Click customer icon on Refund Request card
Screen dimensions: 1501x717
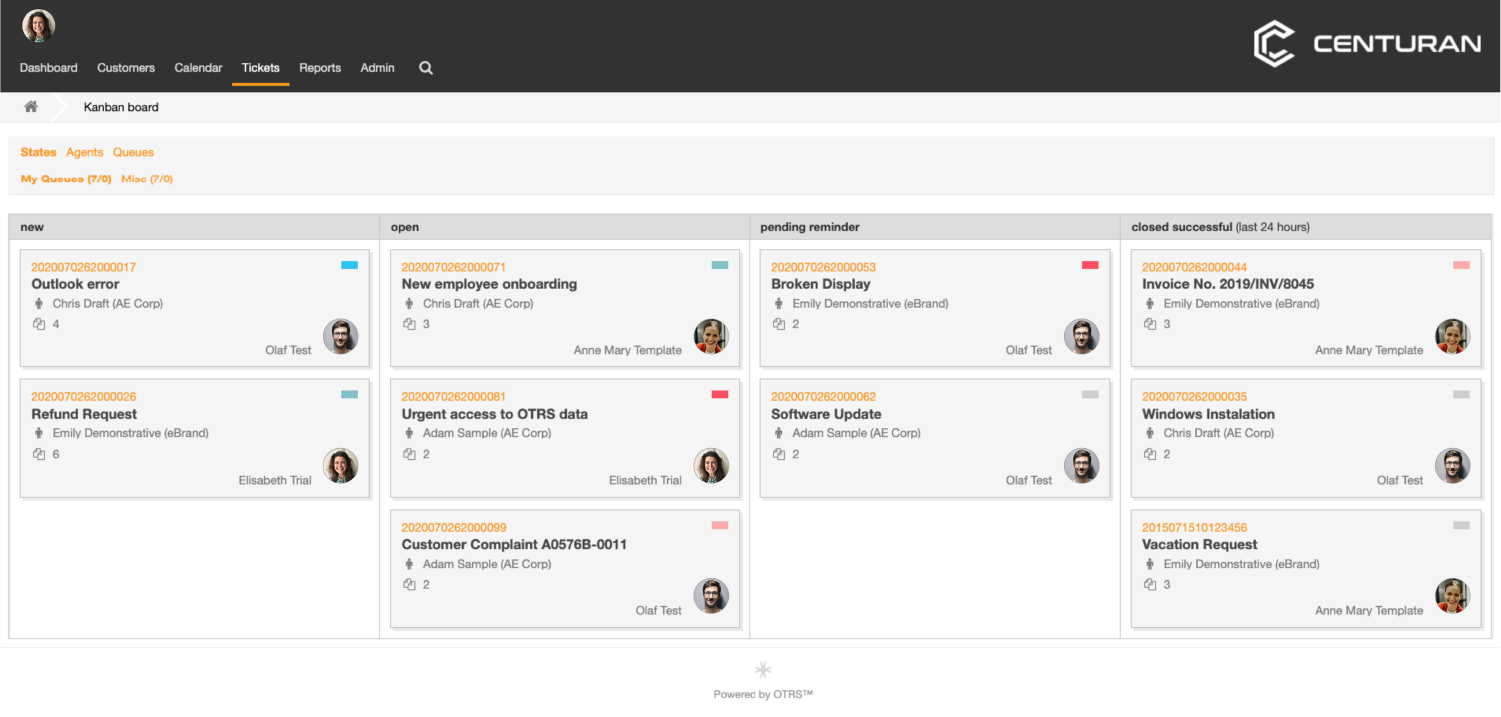(x=39, y=433)
